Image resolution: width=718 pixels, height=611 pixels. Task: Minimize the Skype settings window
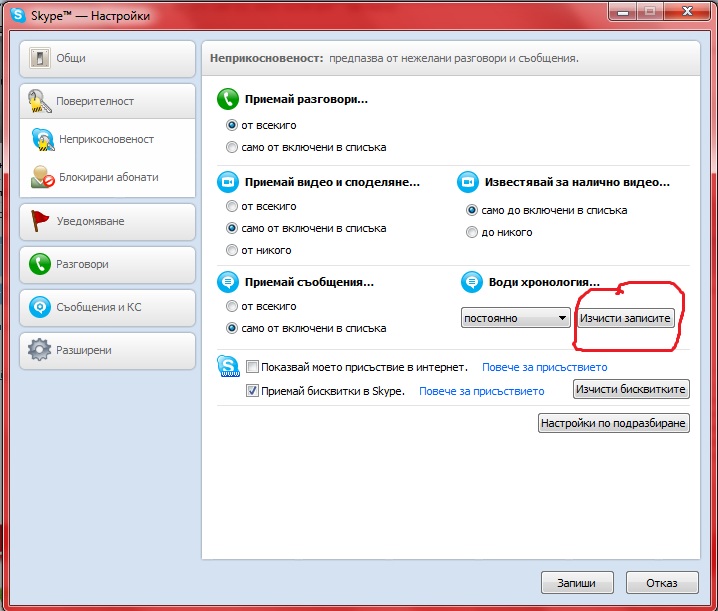tap(623, 11)
